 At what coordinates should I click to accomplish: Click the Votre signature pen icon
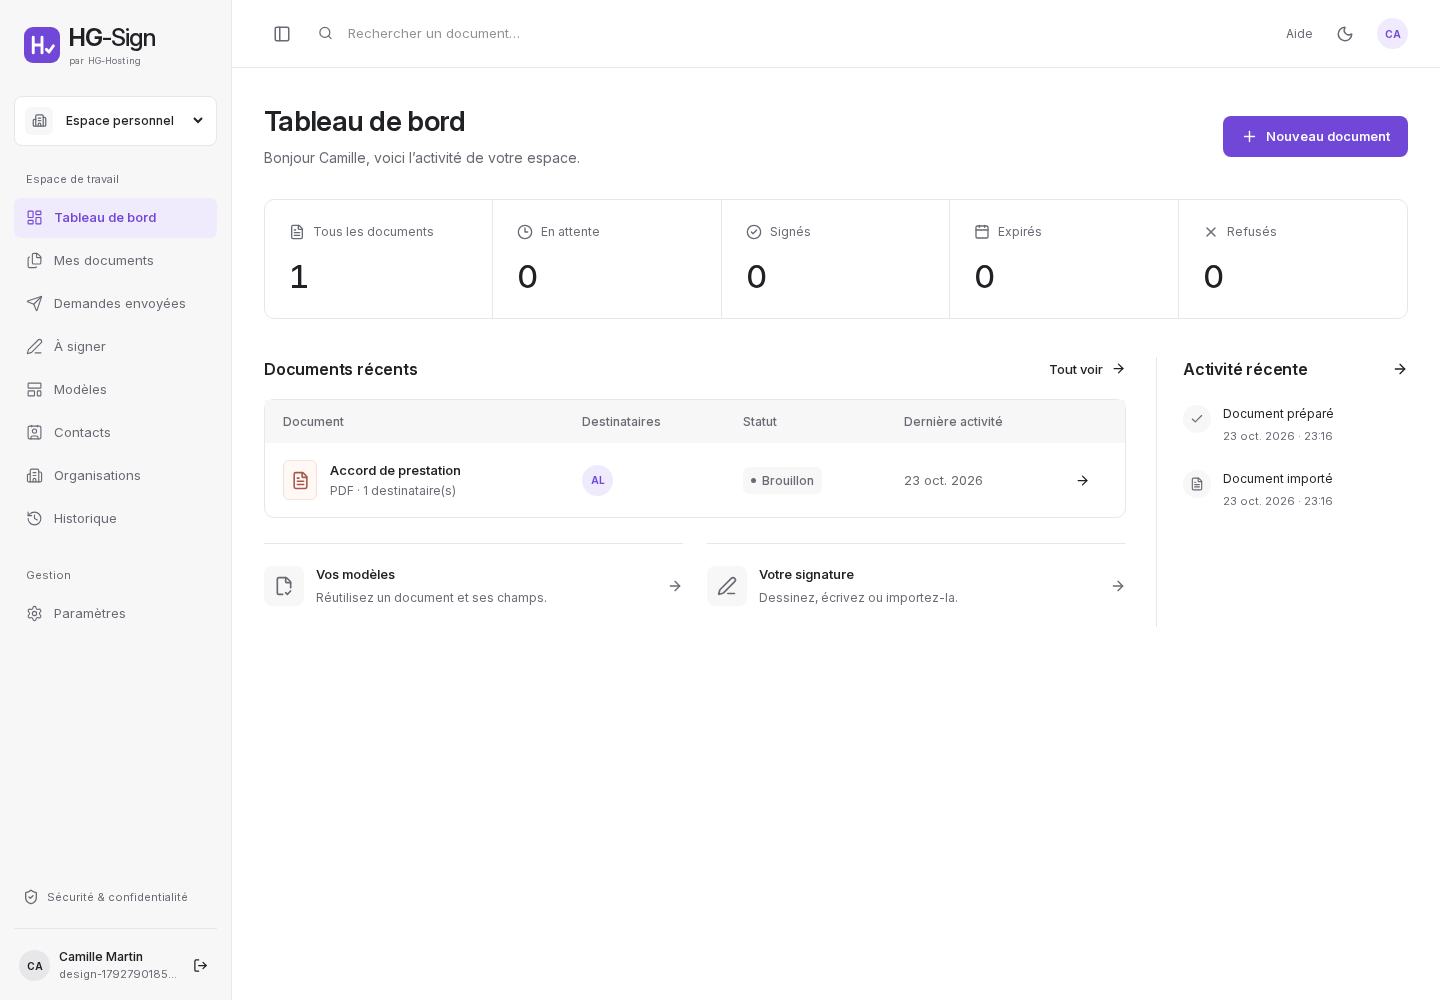click(x=727, y=586)
